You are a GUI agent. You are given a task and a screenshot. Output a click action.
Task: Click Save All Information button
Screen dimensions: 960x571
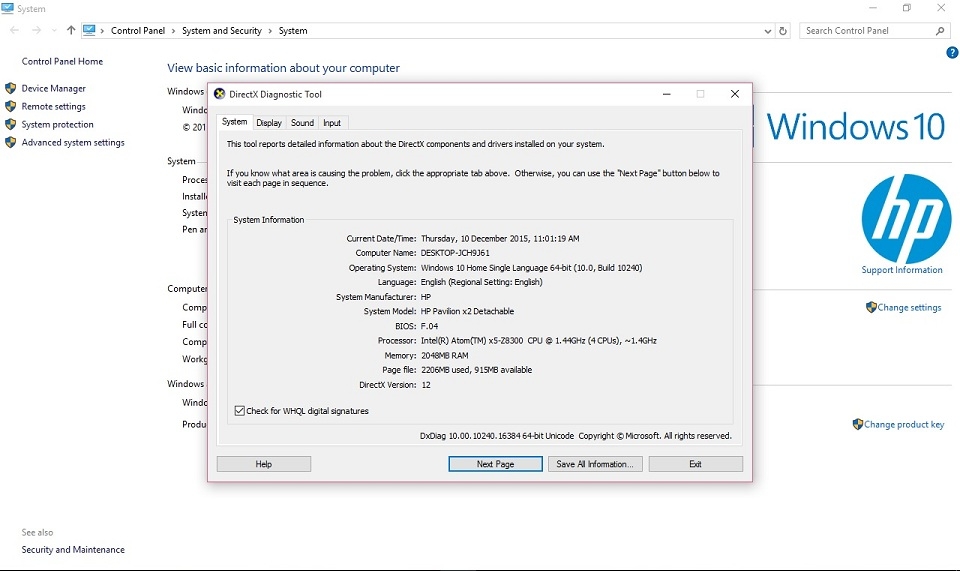pyautogui.click(x=595, y=464)
